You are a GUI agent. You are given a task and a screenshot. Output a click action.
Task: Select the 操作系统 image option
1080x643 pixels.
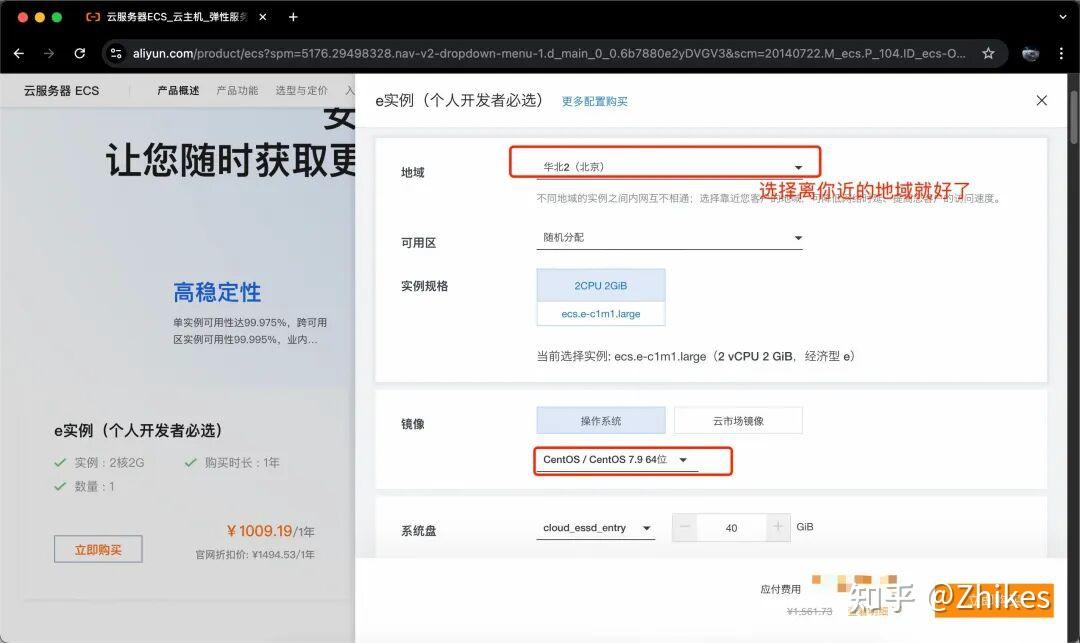[x=600, y=421]
